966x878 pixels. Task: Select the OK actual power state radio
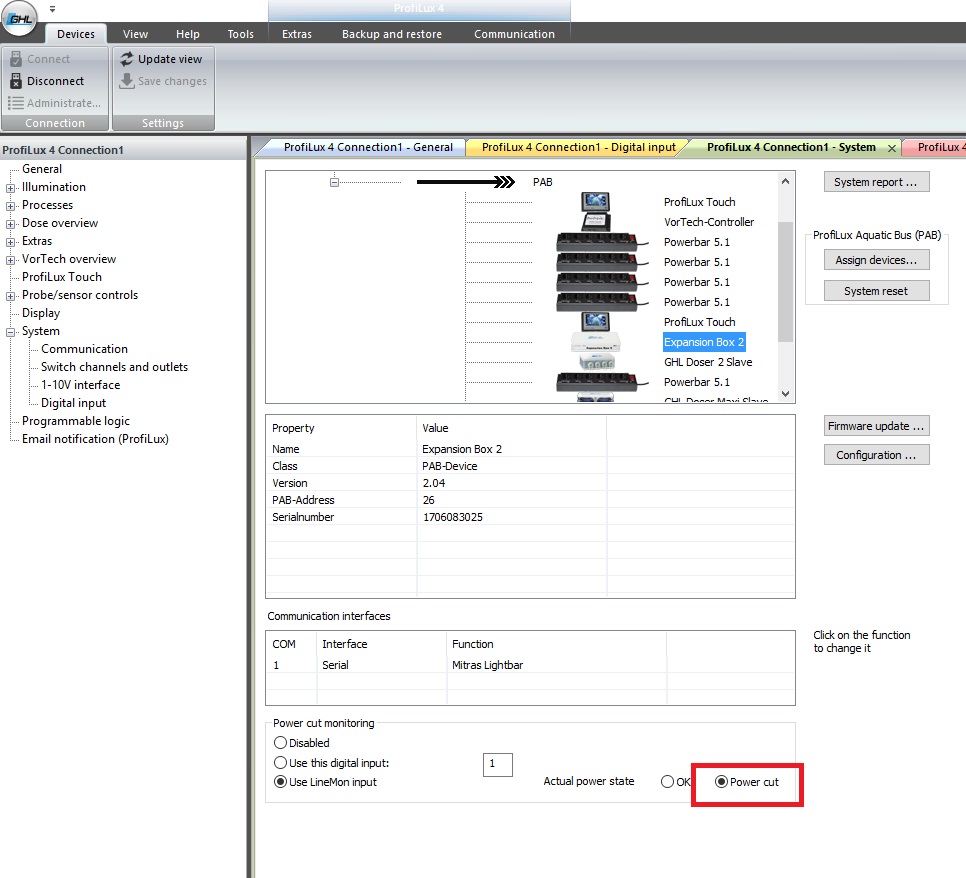(667, 781)
